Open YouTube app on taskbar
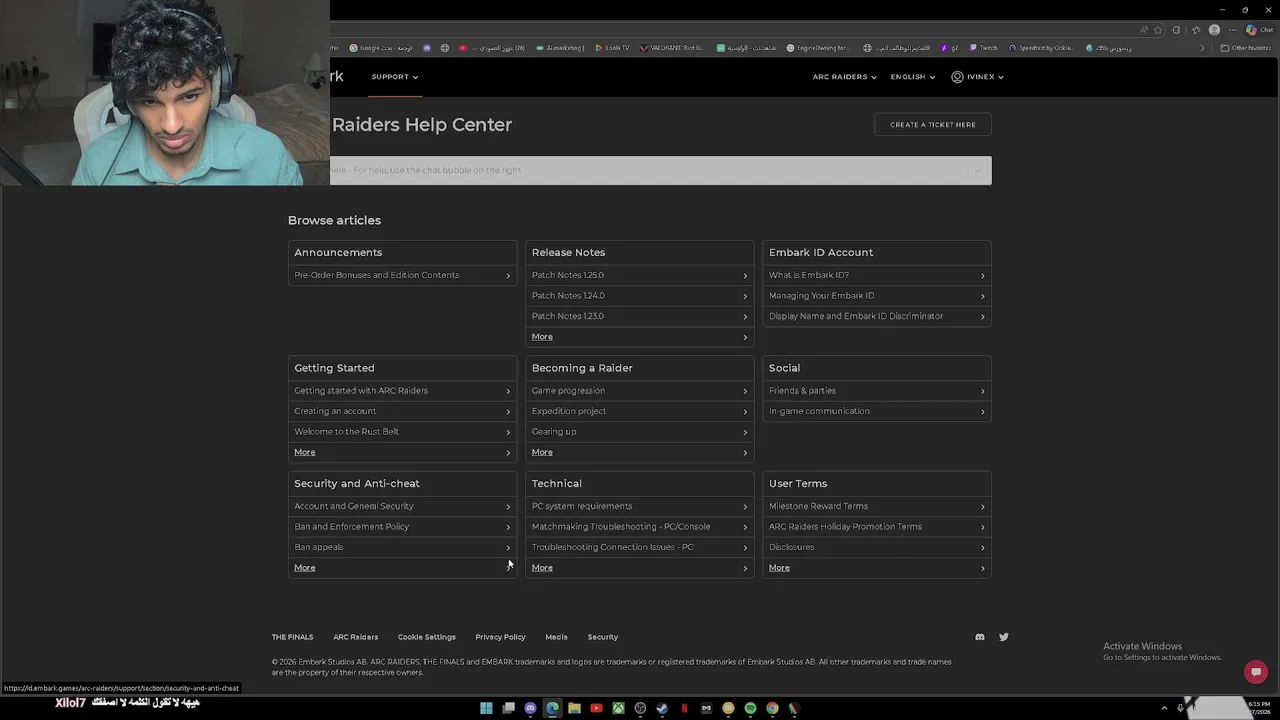The image size is (1280, 720). coord(596,708)
